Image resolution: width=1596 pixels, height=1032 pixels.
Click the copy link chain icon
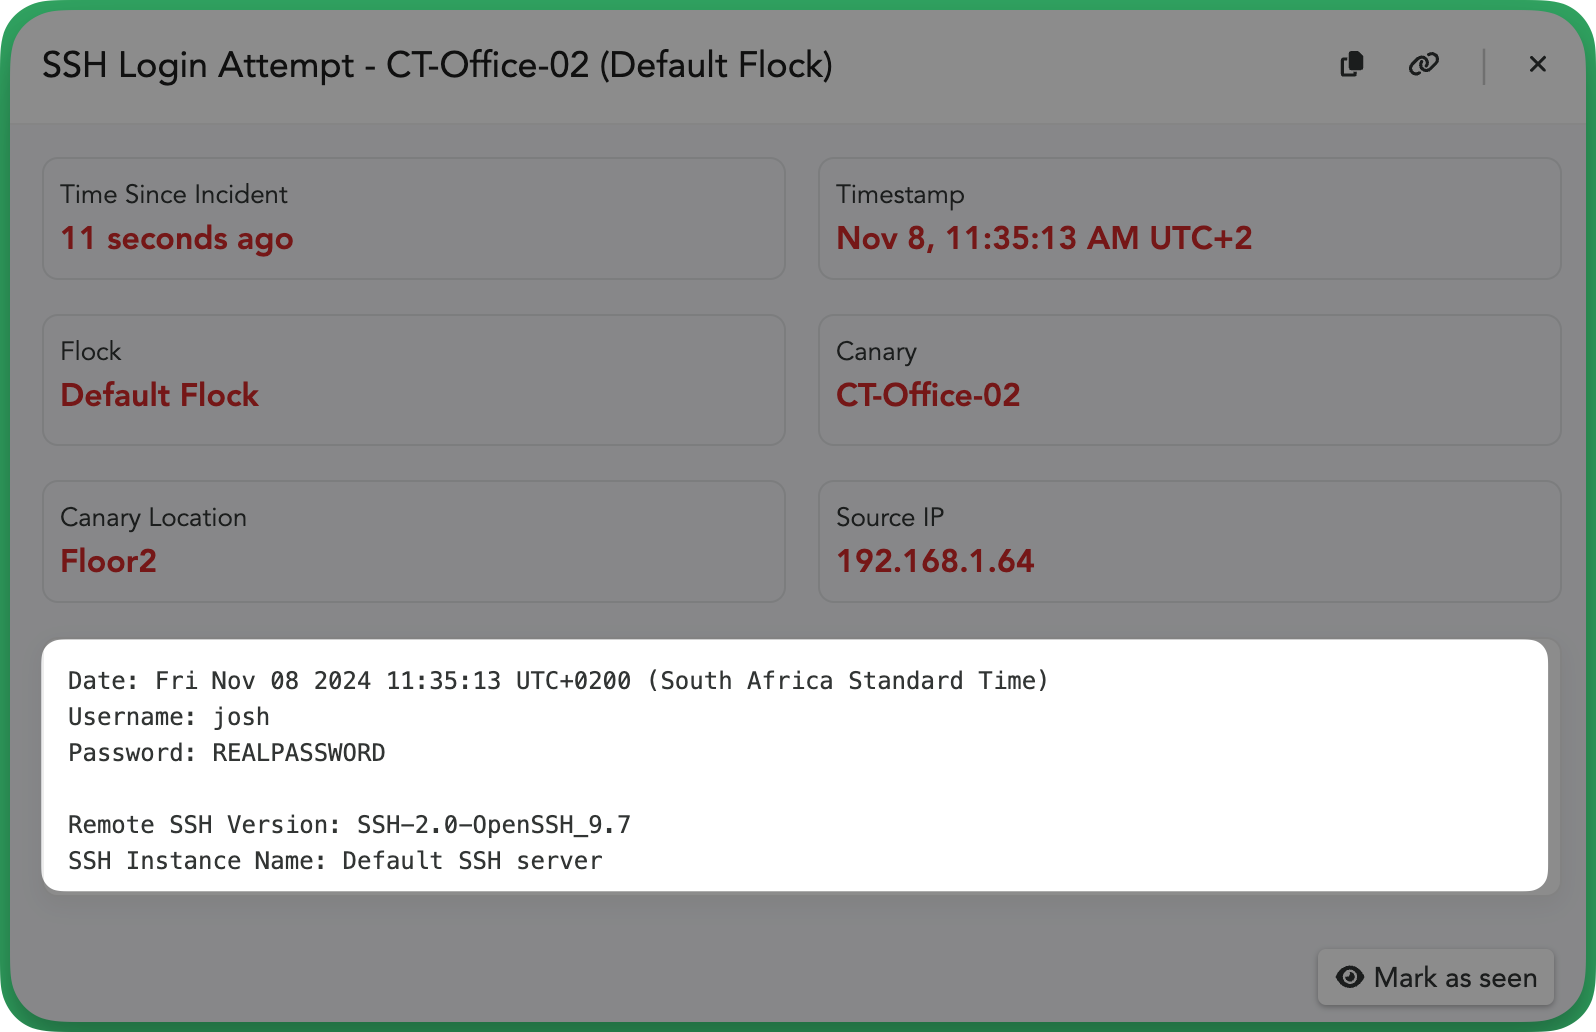point(1423,64)
